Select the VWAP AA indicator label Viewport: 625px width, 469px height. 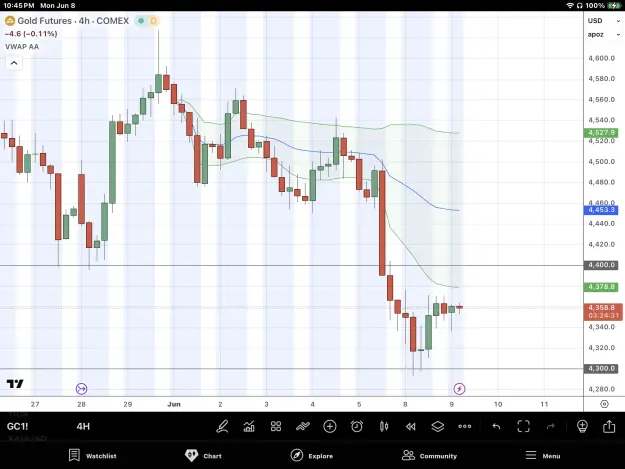click(22, 47)
